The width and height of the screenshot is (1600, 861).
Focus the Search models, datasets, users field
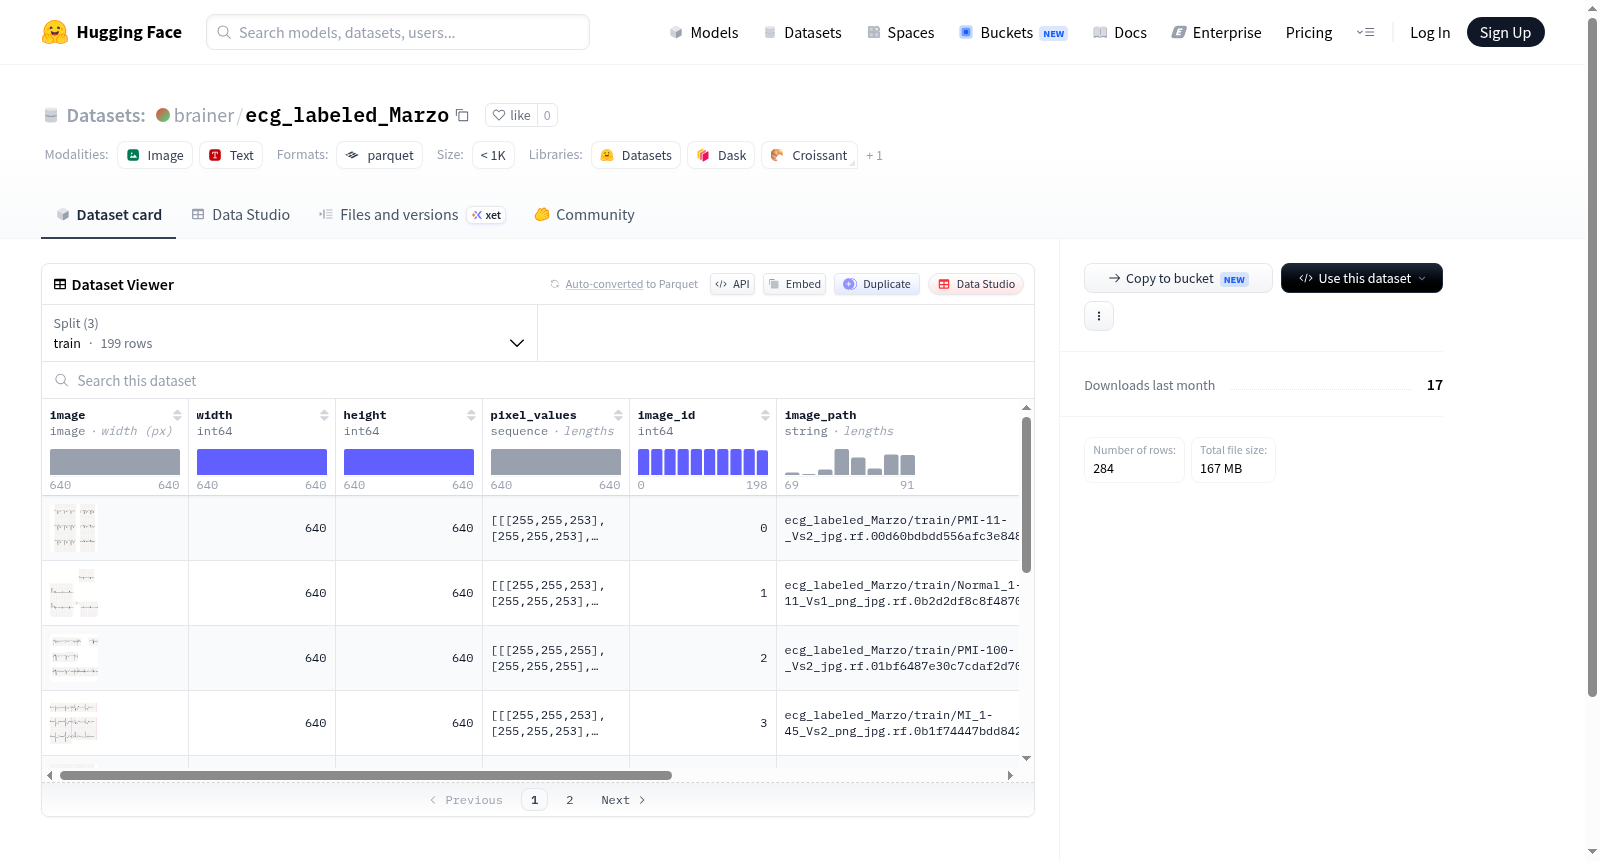pos(398,32)
